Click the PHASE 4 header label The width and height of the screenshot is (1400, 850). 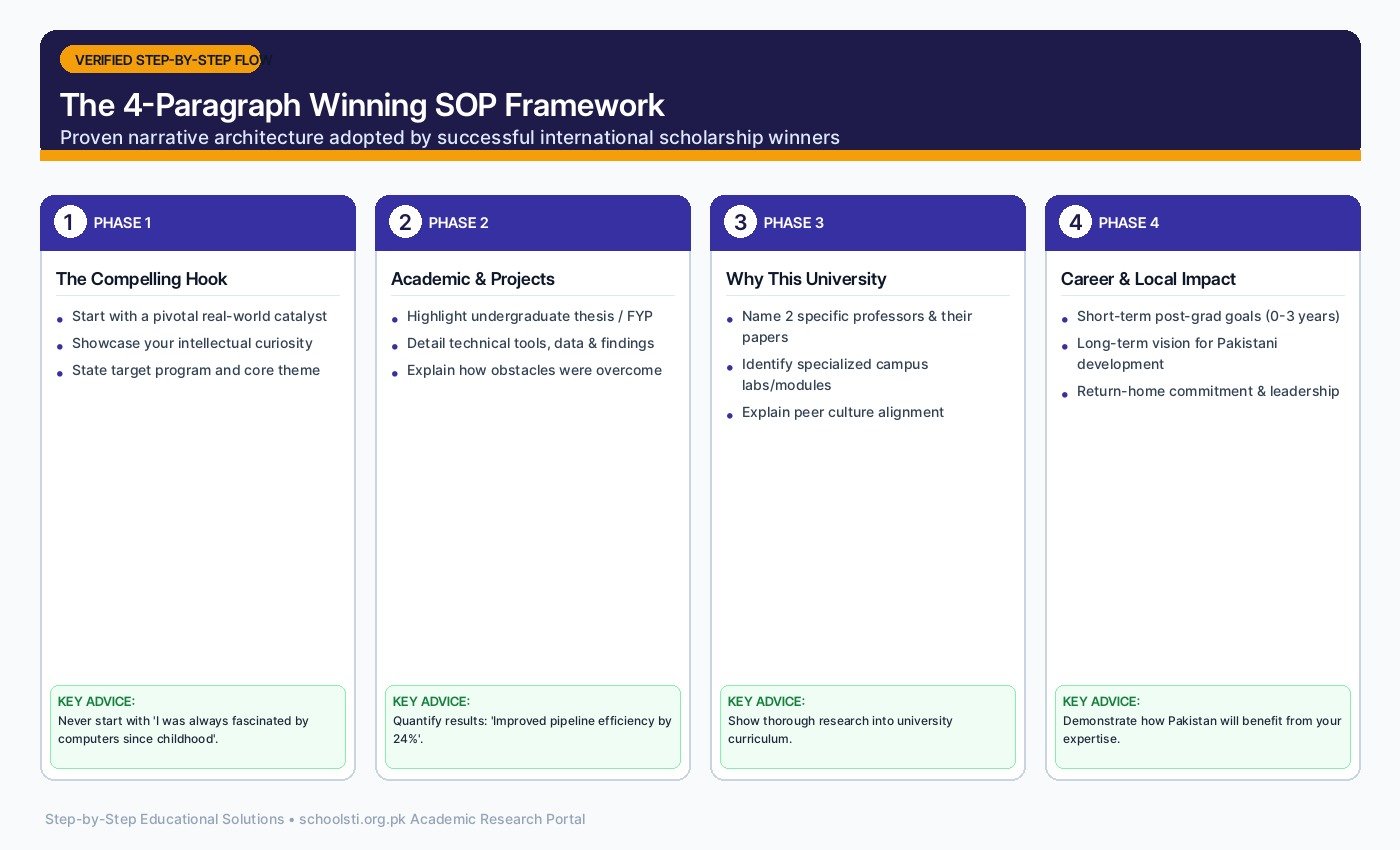click(1128, 223)
